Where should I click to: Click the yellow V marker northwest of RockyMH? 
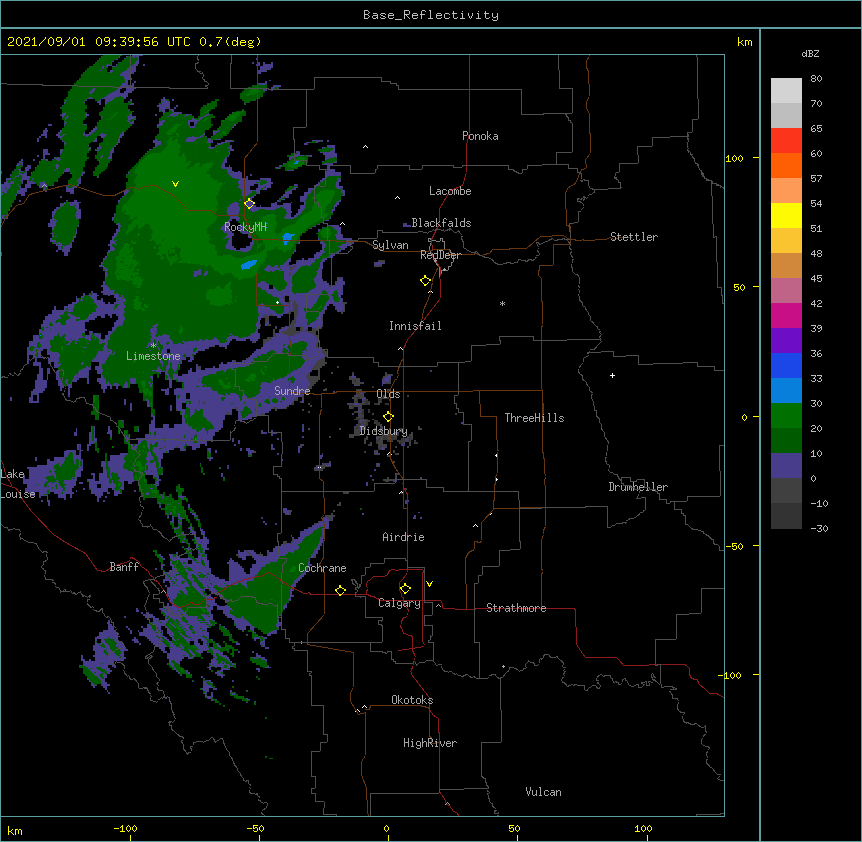coord(175,184)
